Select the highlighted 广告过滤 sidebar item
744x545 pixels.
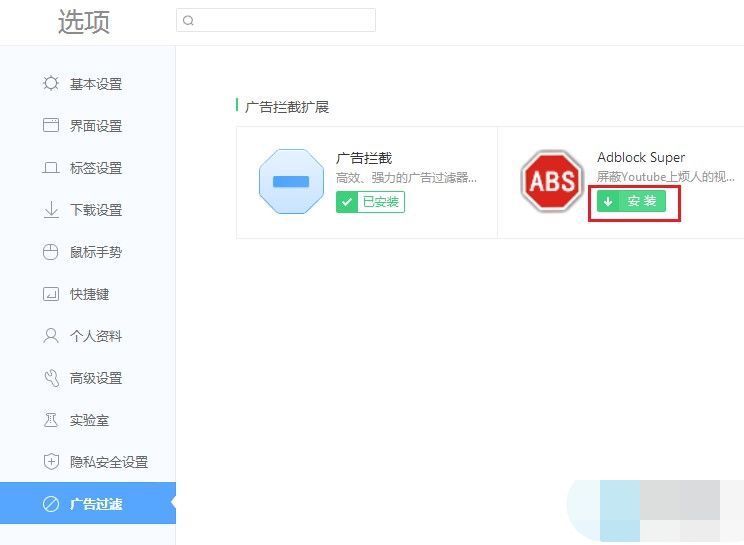tap(95, 504)
